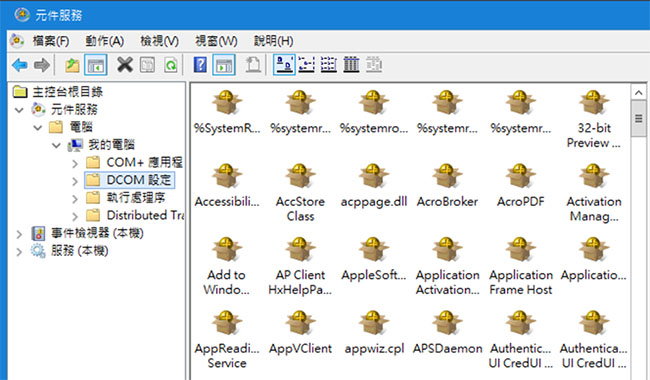
Task: Select the acppage.dll item
Action: (374, 186)
